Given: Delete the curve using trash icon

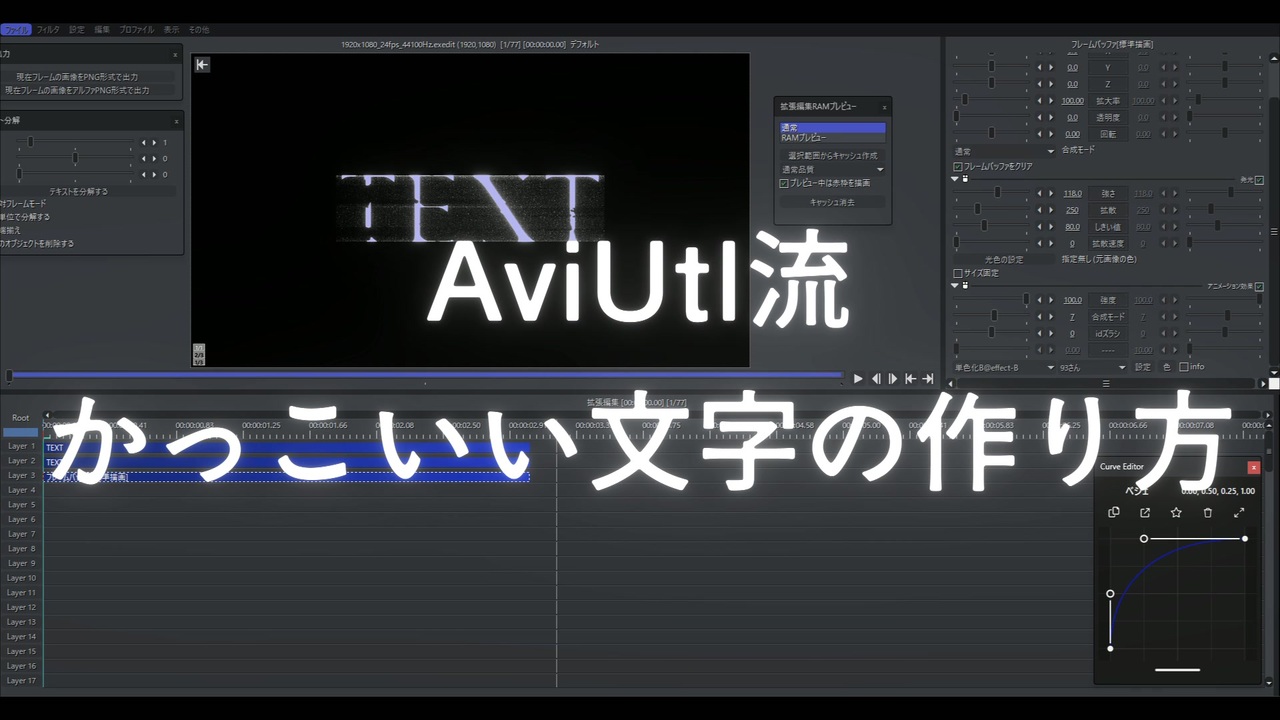Looking at the screenshot, I should coord(1208,512).
